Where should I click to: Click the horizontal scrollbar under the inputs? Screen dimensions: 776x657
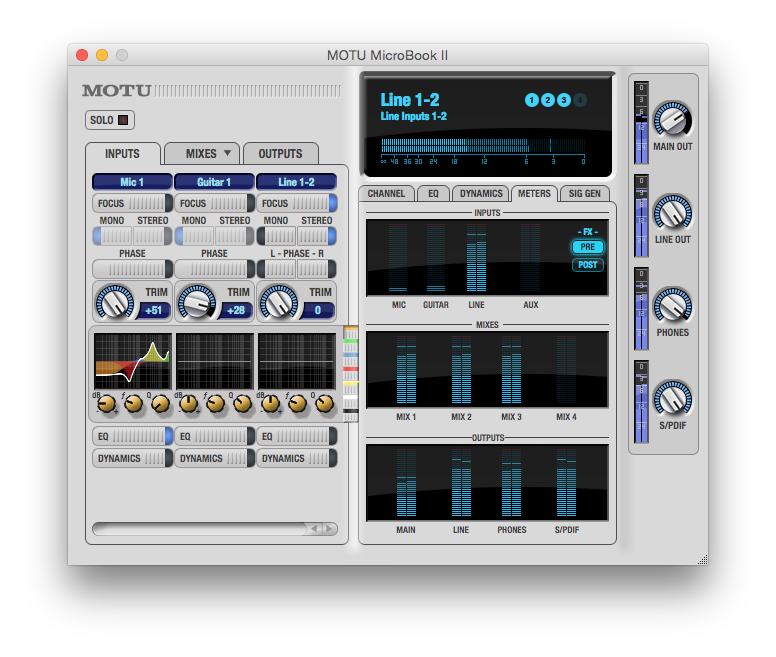tap(200, 528)
